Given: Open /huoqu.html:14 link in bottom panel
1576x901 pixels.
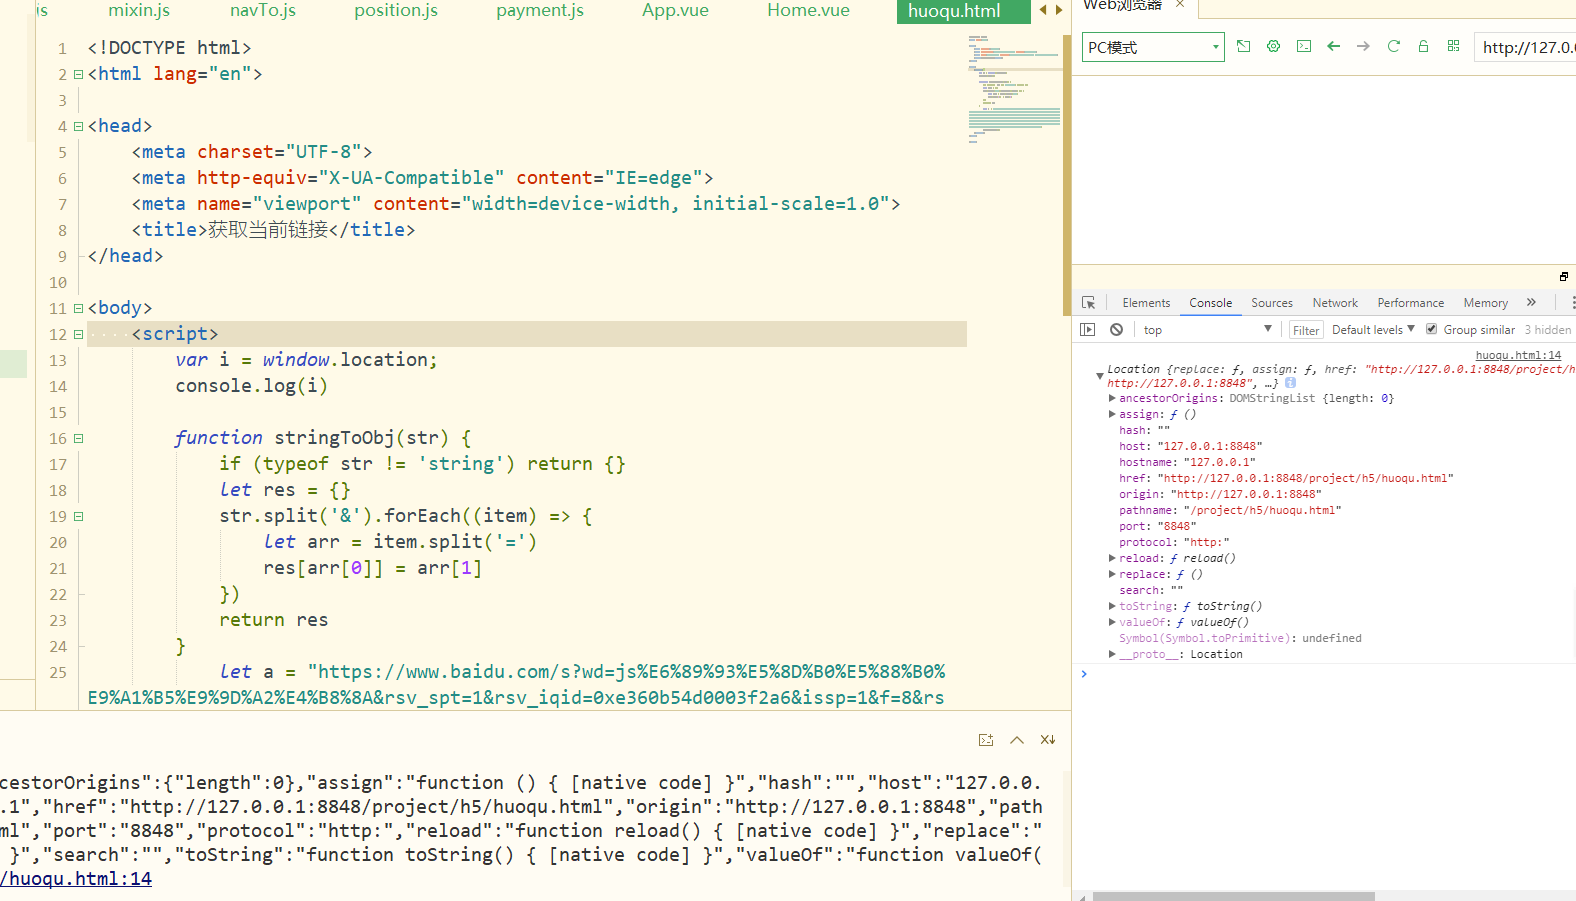Looking at the screenshot, I should pos(76,878).
